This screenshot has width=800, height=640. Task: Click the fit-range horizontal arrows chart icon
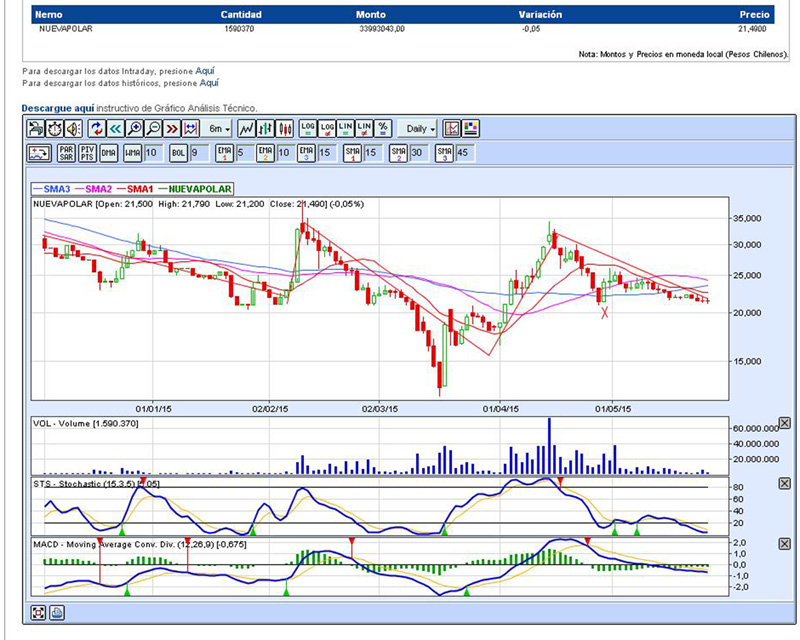coord(190,129)
